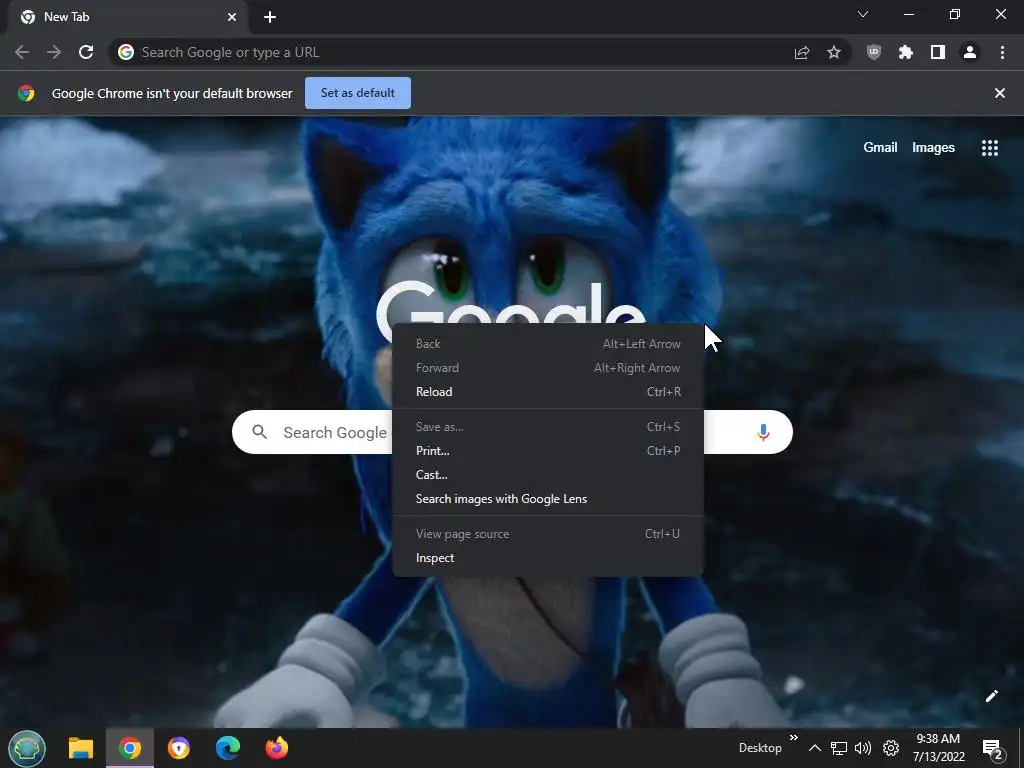Reload the page via toolbar icon
The image size is (1024, 768).
coord(86,52)
